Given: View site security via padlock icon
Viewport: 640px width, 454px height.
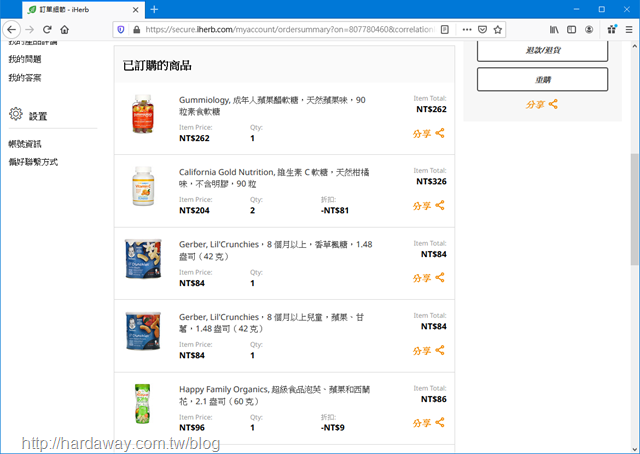Looking at the screenshot, I should [x=136, y=29].
